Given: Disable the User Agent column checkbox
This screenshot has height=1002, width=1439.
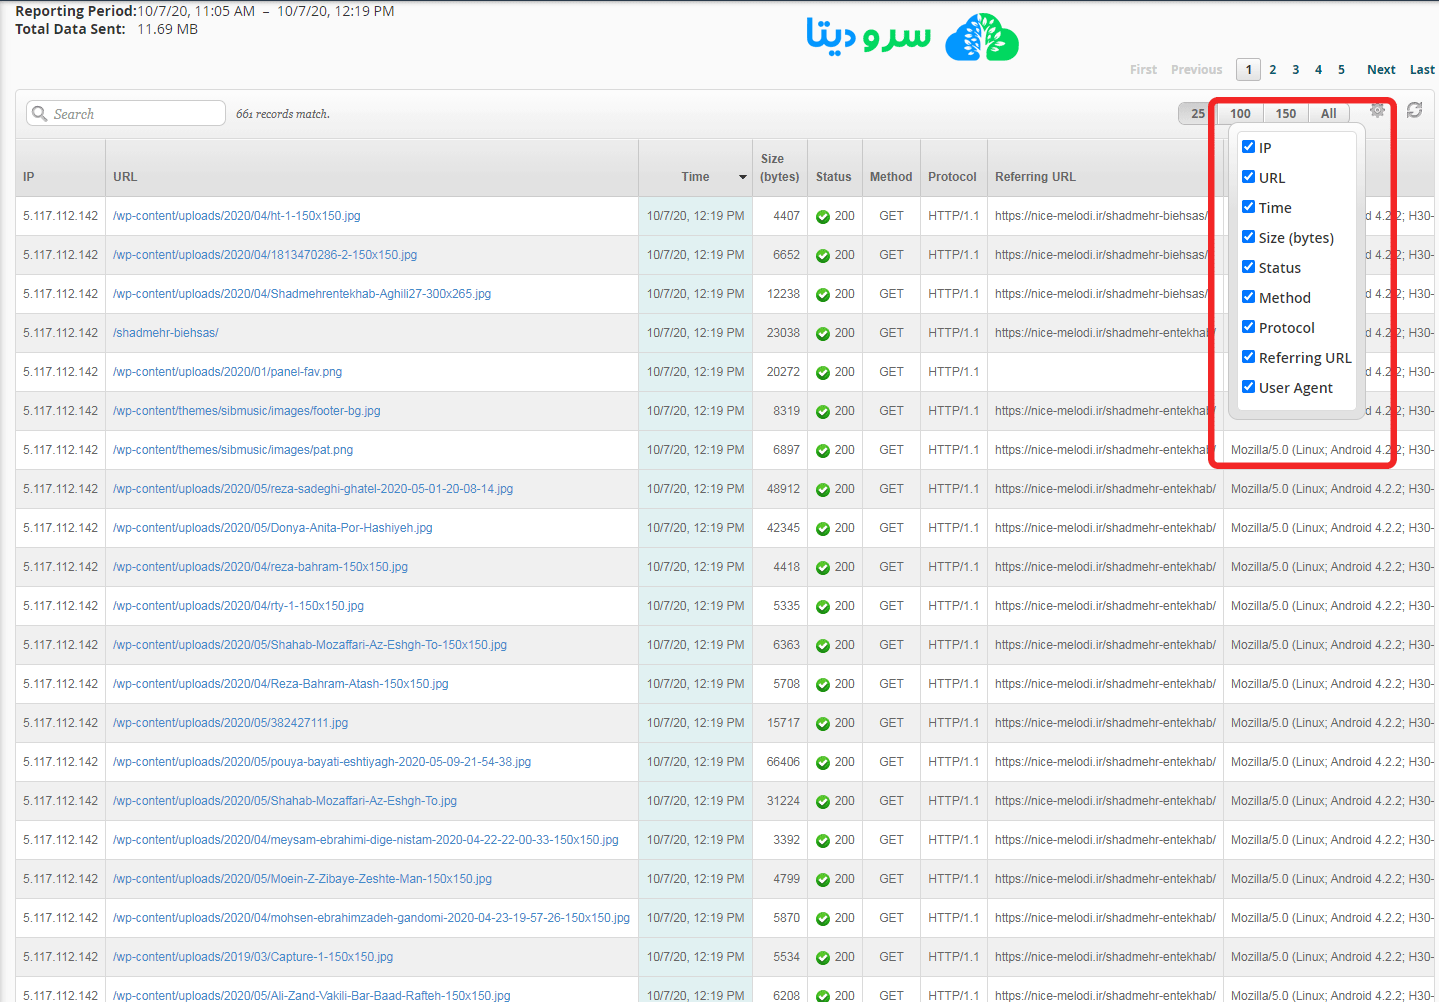Looking at the screenshot, I should pyautogui.click(x=1248, y=387).
